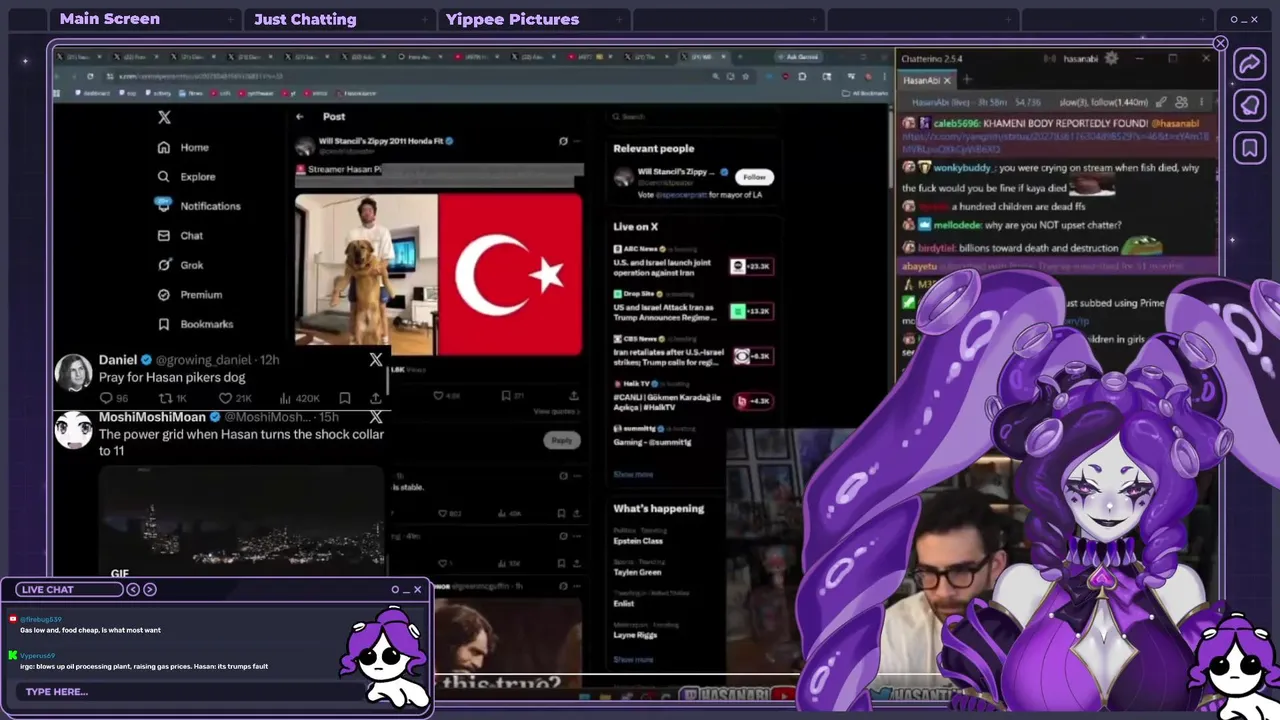This screenshot has height=720, width=1280.
Task: Open Bookmarks in the X sidebar
Action: (195, 323)
